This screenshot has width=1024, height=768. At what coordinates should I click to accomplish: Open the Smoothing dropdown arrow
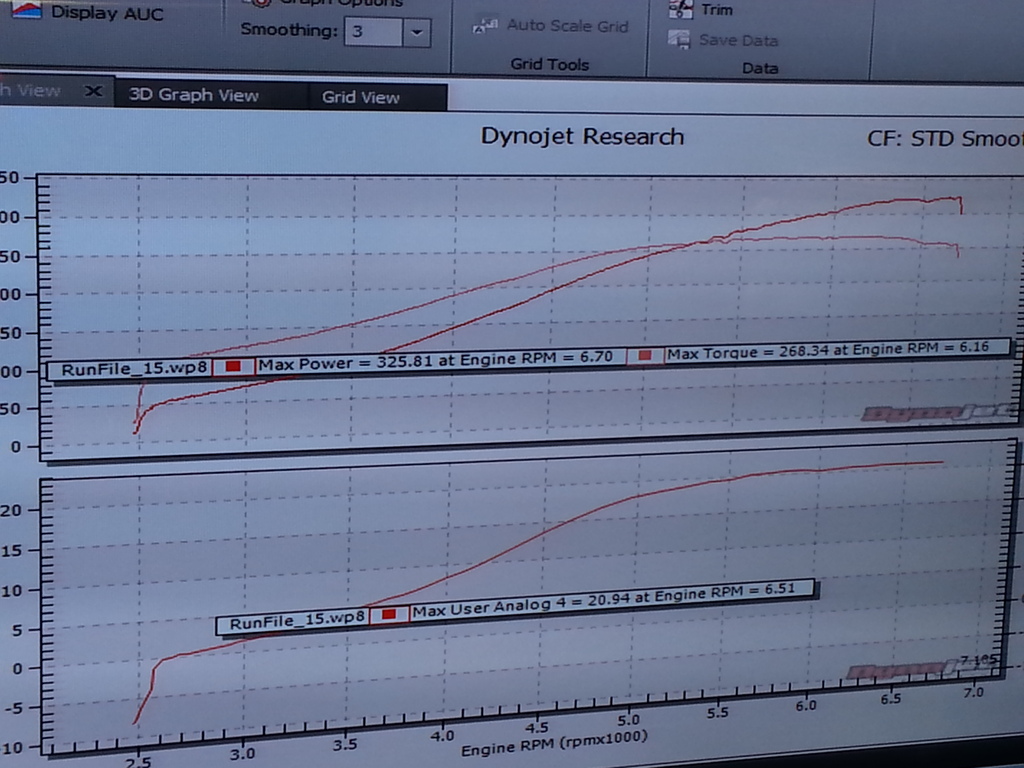tap(416, 32)
